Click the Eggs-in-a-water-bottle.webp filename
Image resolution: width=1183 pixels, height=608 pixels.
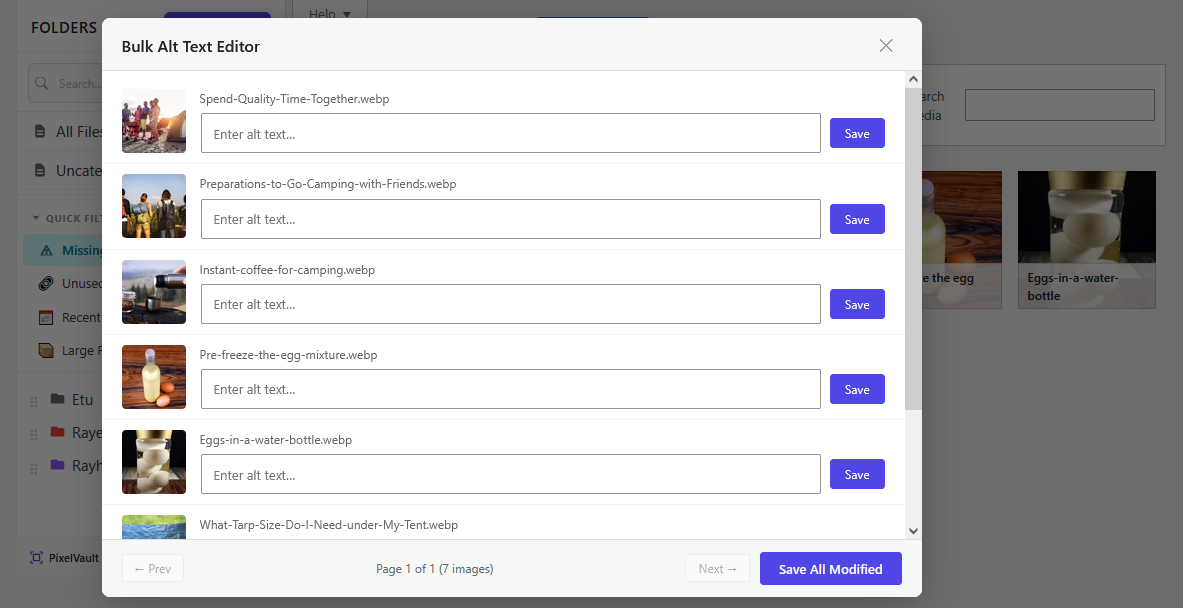click(x=275, y=440)
